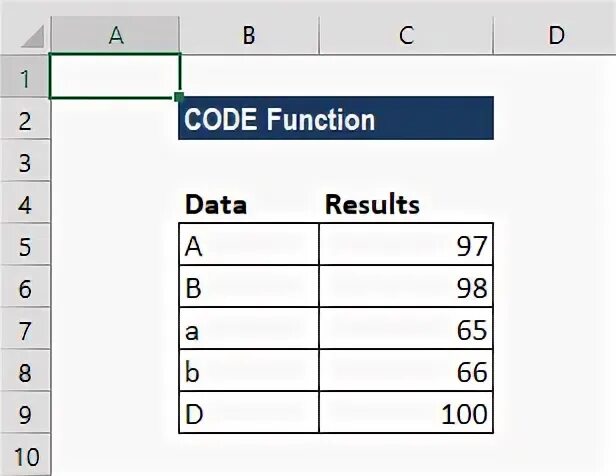Select row 4 header
The height and width of the screenshot is (476, 616).
[x=25, y=203]
